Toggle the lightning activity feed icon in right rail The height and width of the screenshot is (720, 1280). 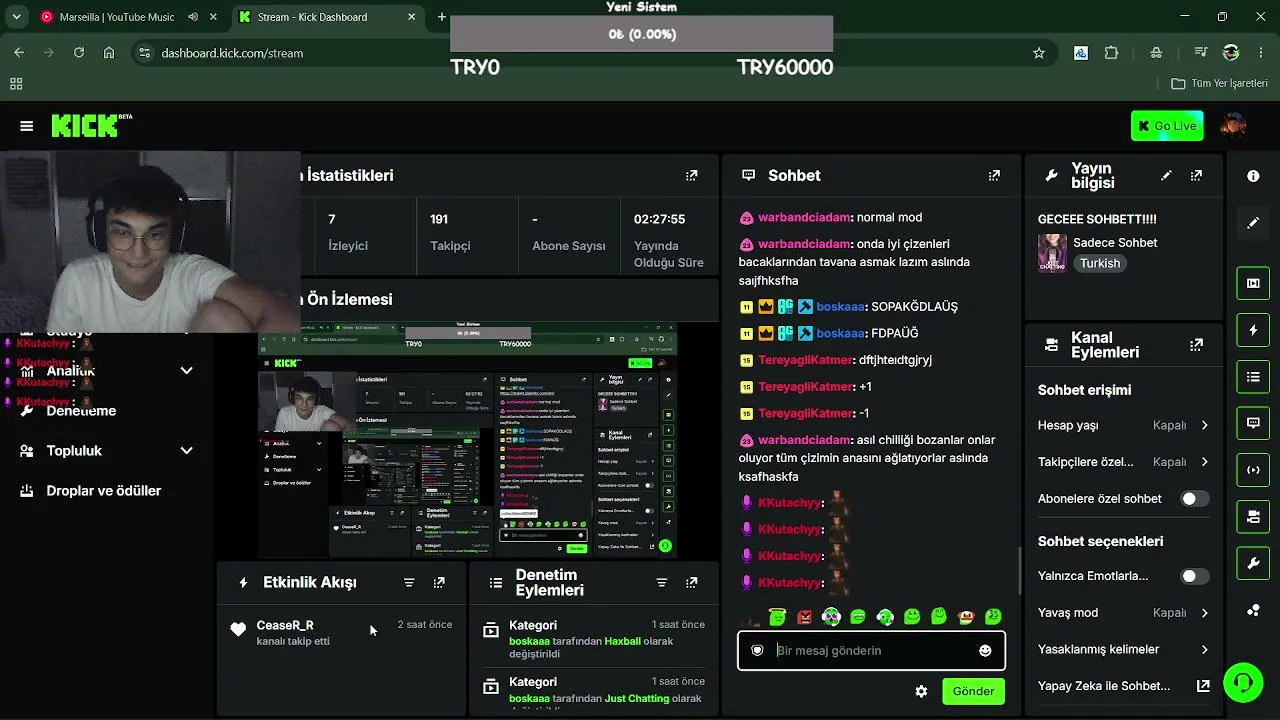pyautogui.click(x=1253, y=330)
